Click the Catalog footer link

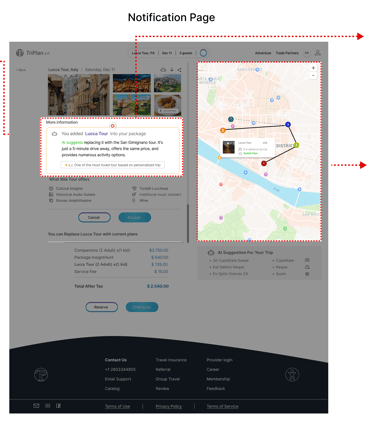click(112, 389)
